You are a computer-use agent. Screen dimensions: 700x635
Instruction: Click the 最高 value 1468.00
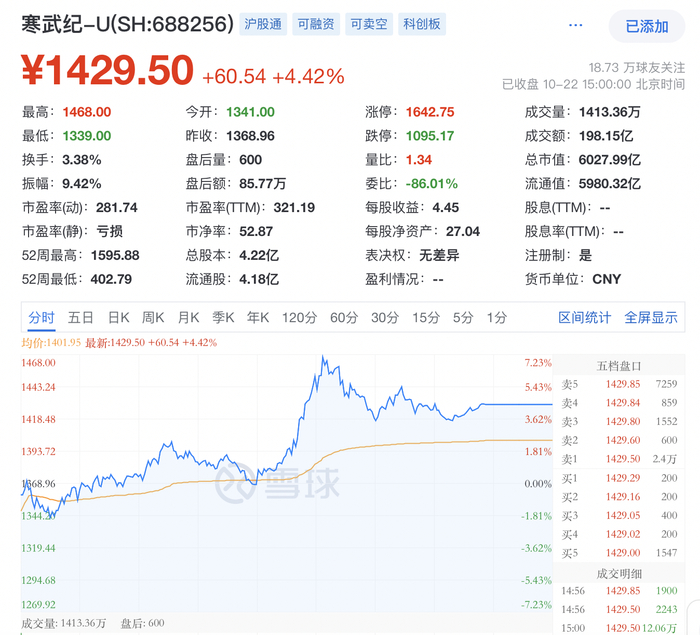tap(87, 112)
